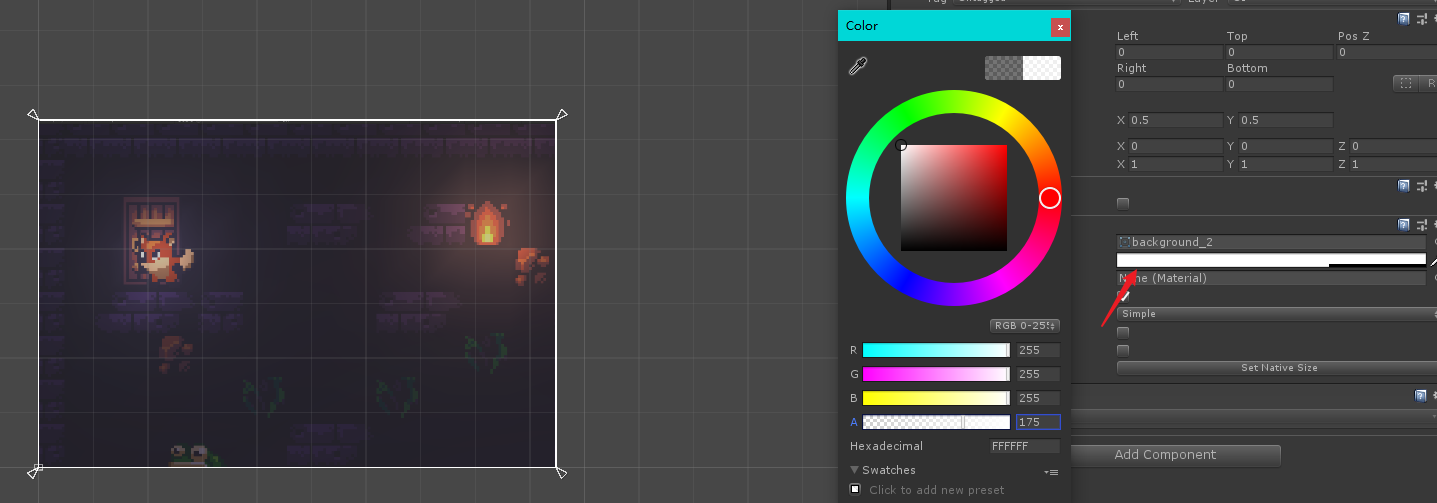Click the scale Z field

coord(1393,164)
